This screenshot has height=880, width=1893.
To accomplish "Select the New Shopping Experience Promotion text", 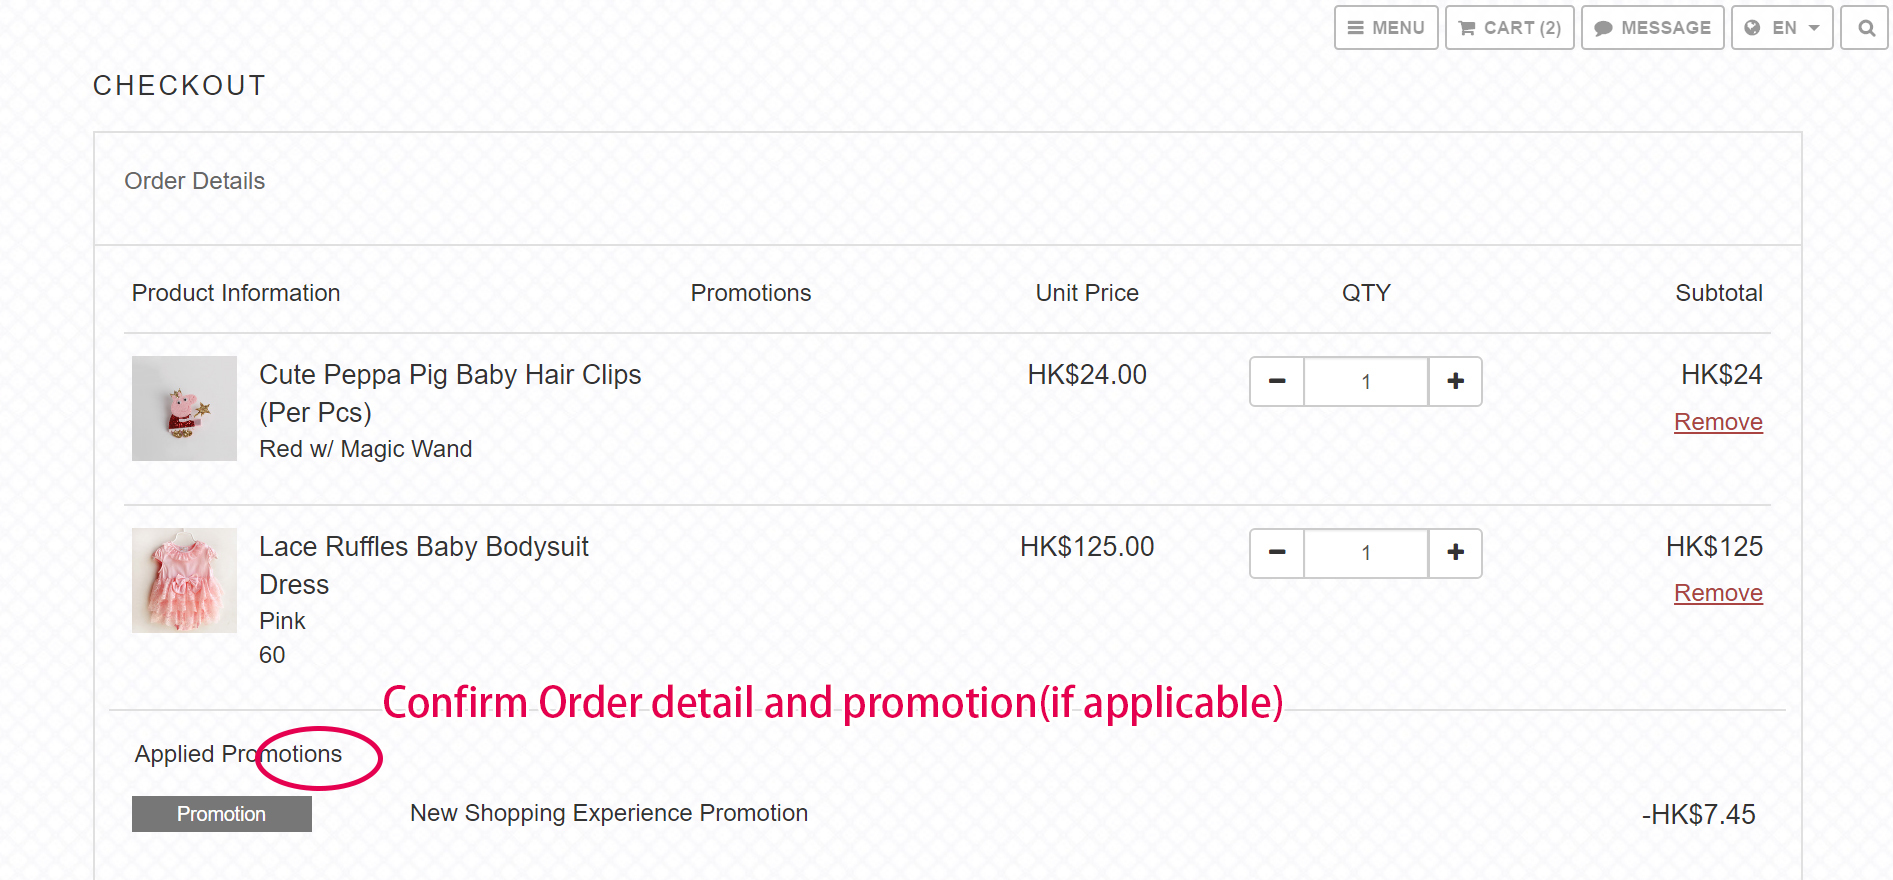I will 609,813.
